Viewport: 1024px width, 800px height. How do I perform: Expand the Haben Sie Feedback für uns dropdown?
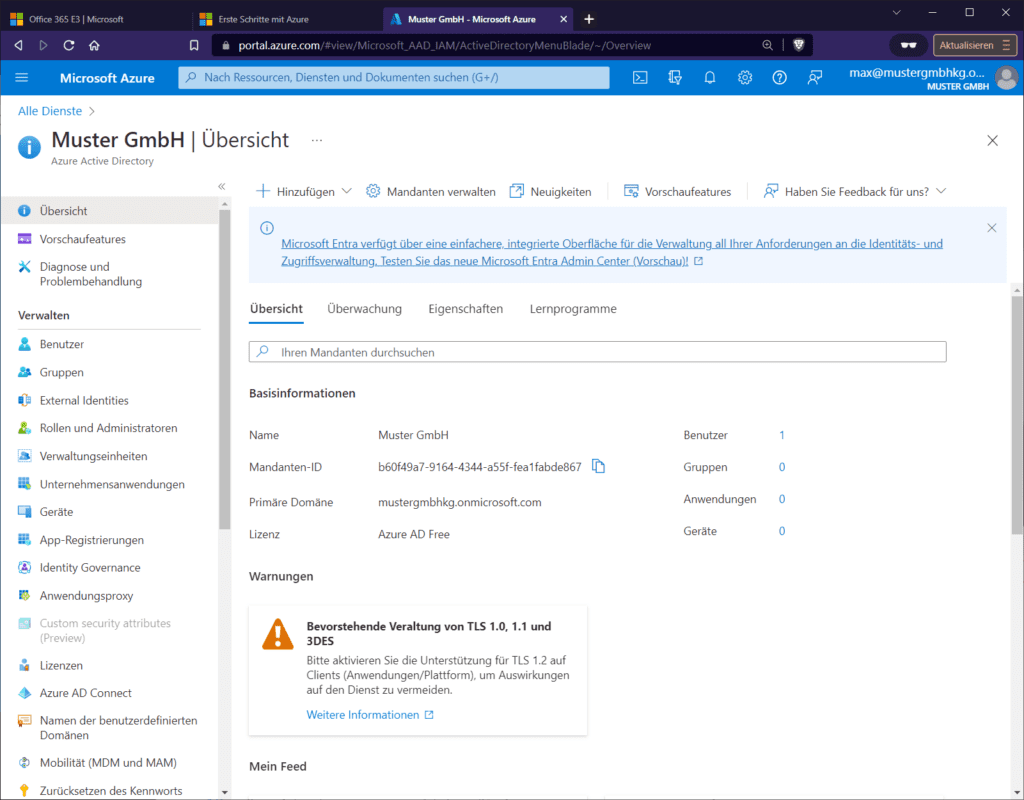(x=855, y=191)
